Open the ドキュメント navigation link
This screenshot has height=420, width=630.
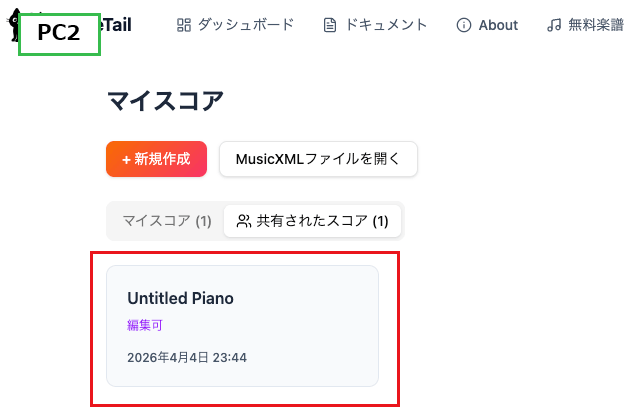(386, 25)
